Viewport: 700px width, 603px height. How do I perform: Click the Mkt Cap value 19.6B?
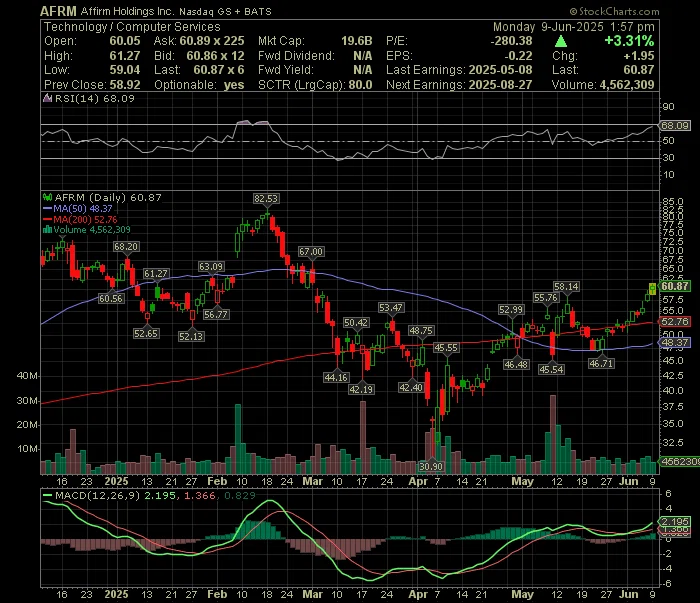point(357,41)
